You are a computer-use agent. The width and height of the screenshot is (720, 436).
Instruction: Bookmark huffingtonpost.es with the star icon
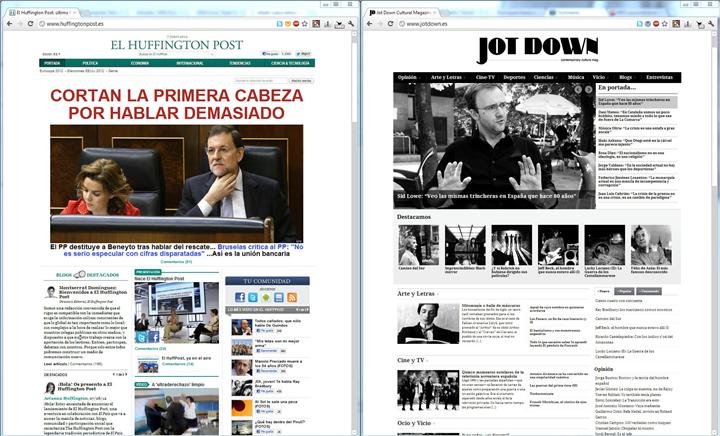click(x=304, y=24)
